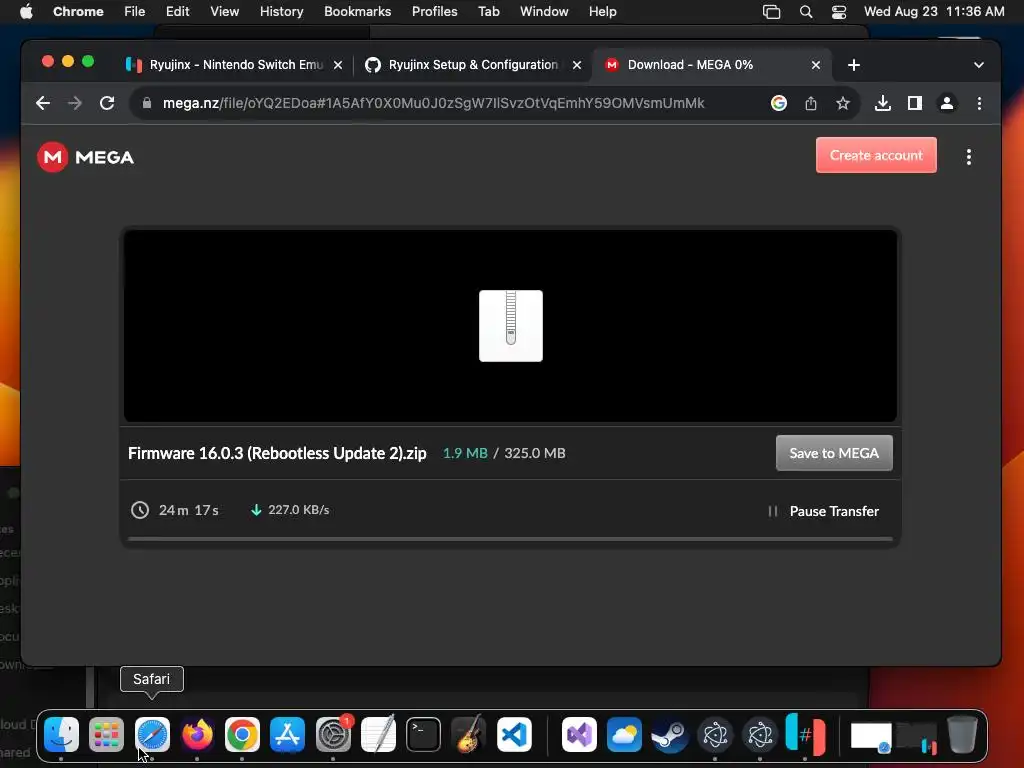Open Chrome three-dot menu
Viewport: 1024px width, 768px height.
(979, 103)
